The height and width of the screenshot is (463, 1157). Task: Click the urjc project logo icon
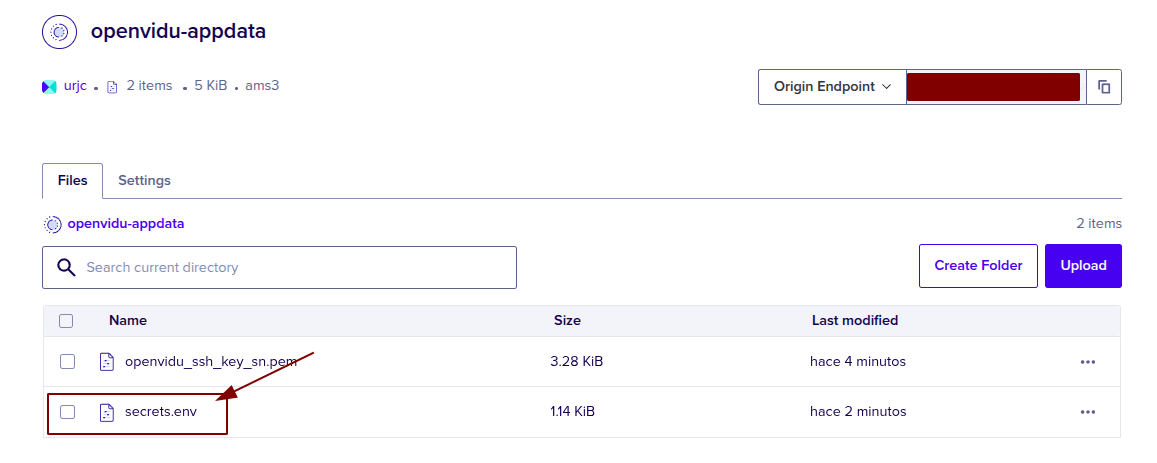coord(49,87)
